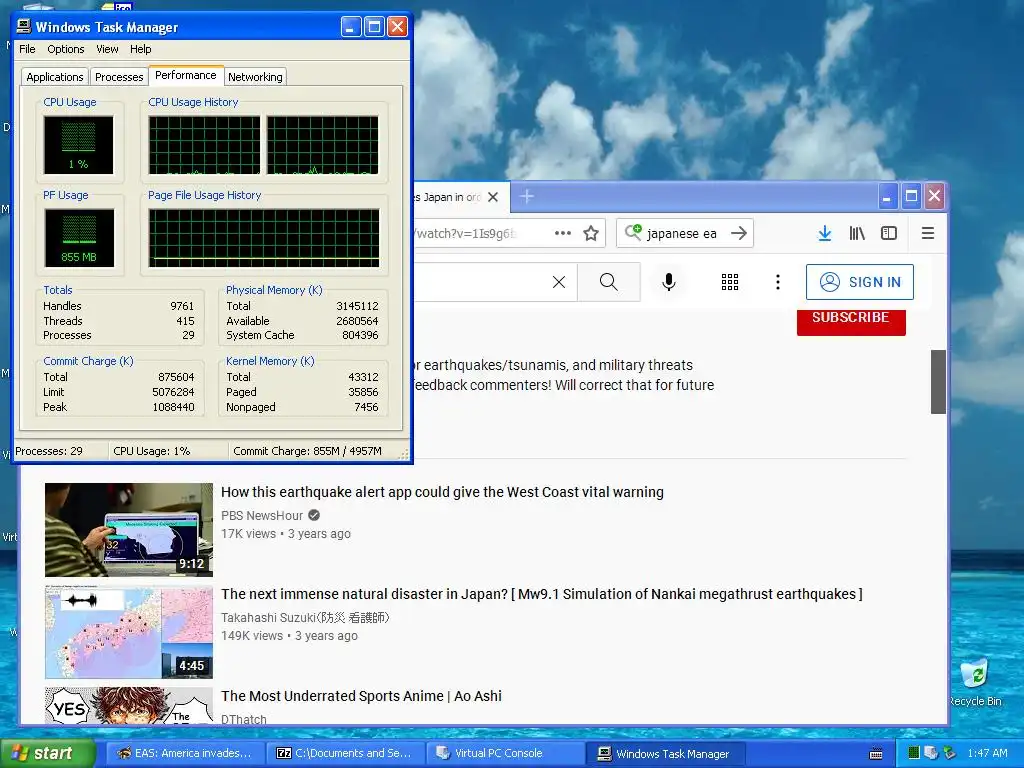1024x768 pixels.
Task: Open 'The Most Underrated Sports Anime' title
Action: (x=361, y=696)
